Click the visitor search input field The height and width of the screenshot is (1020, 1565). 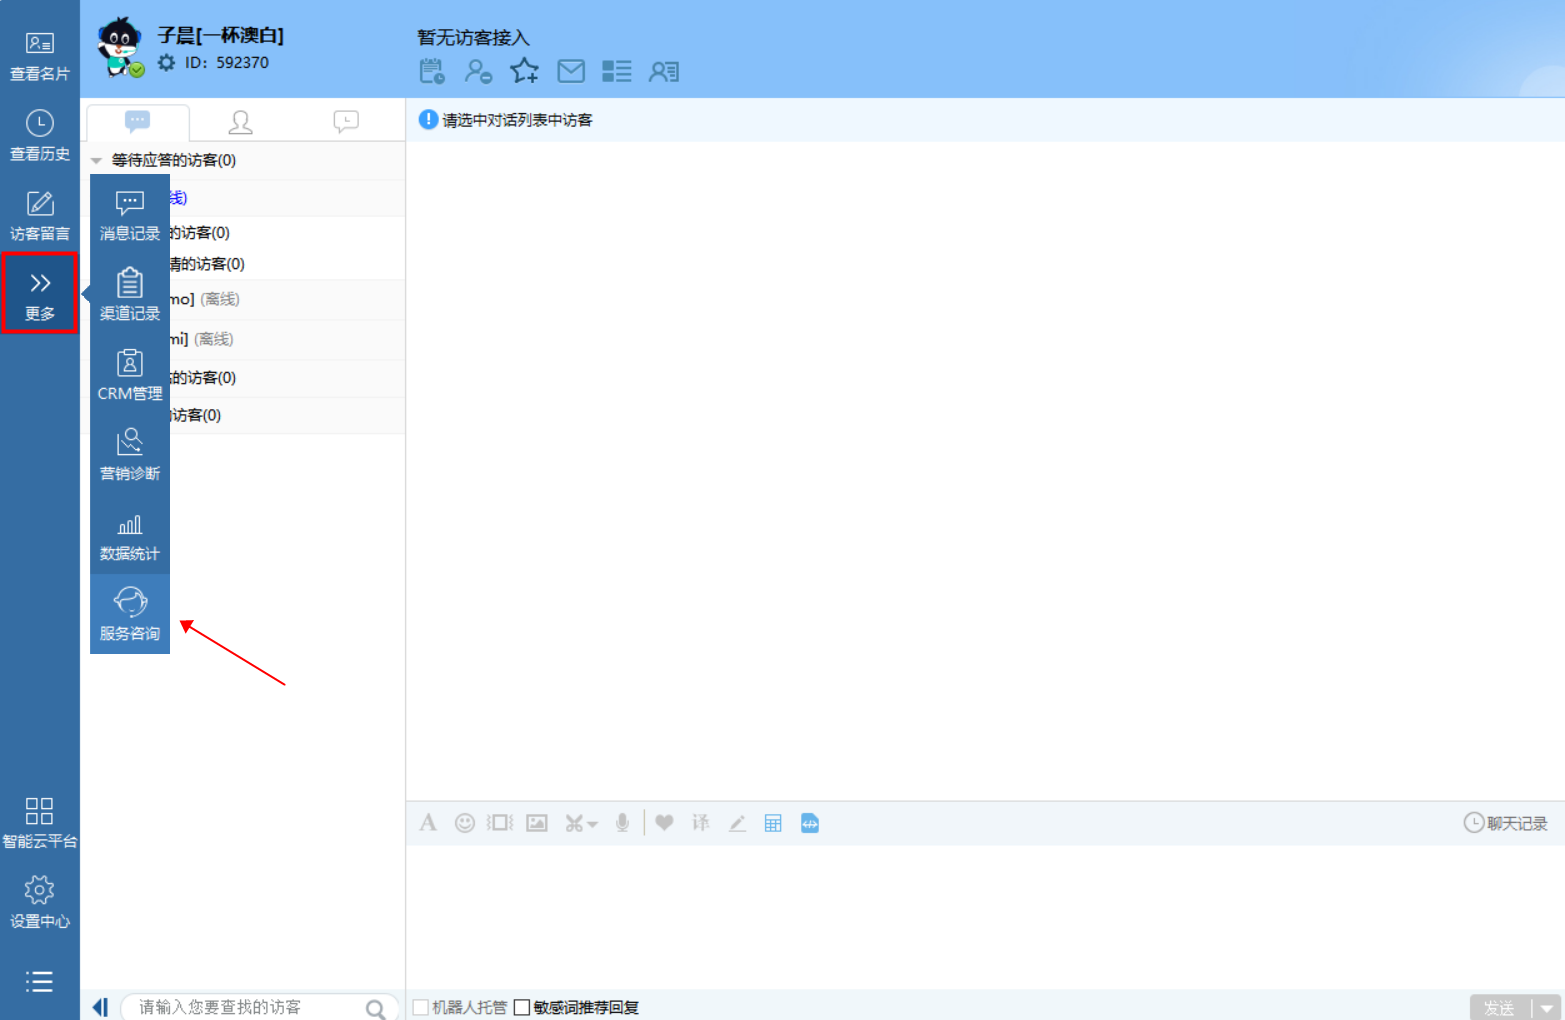245,1007
